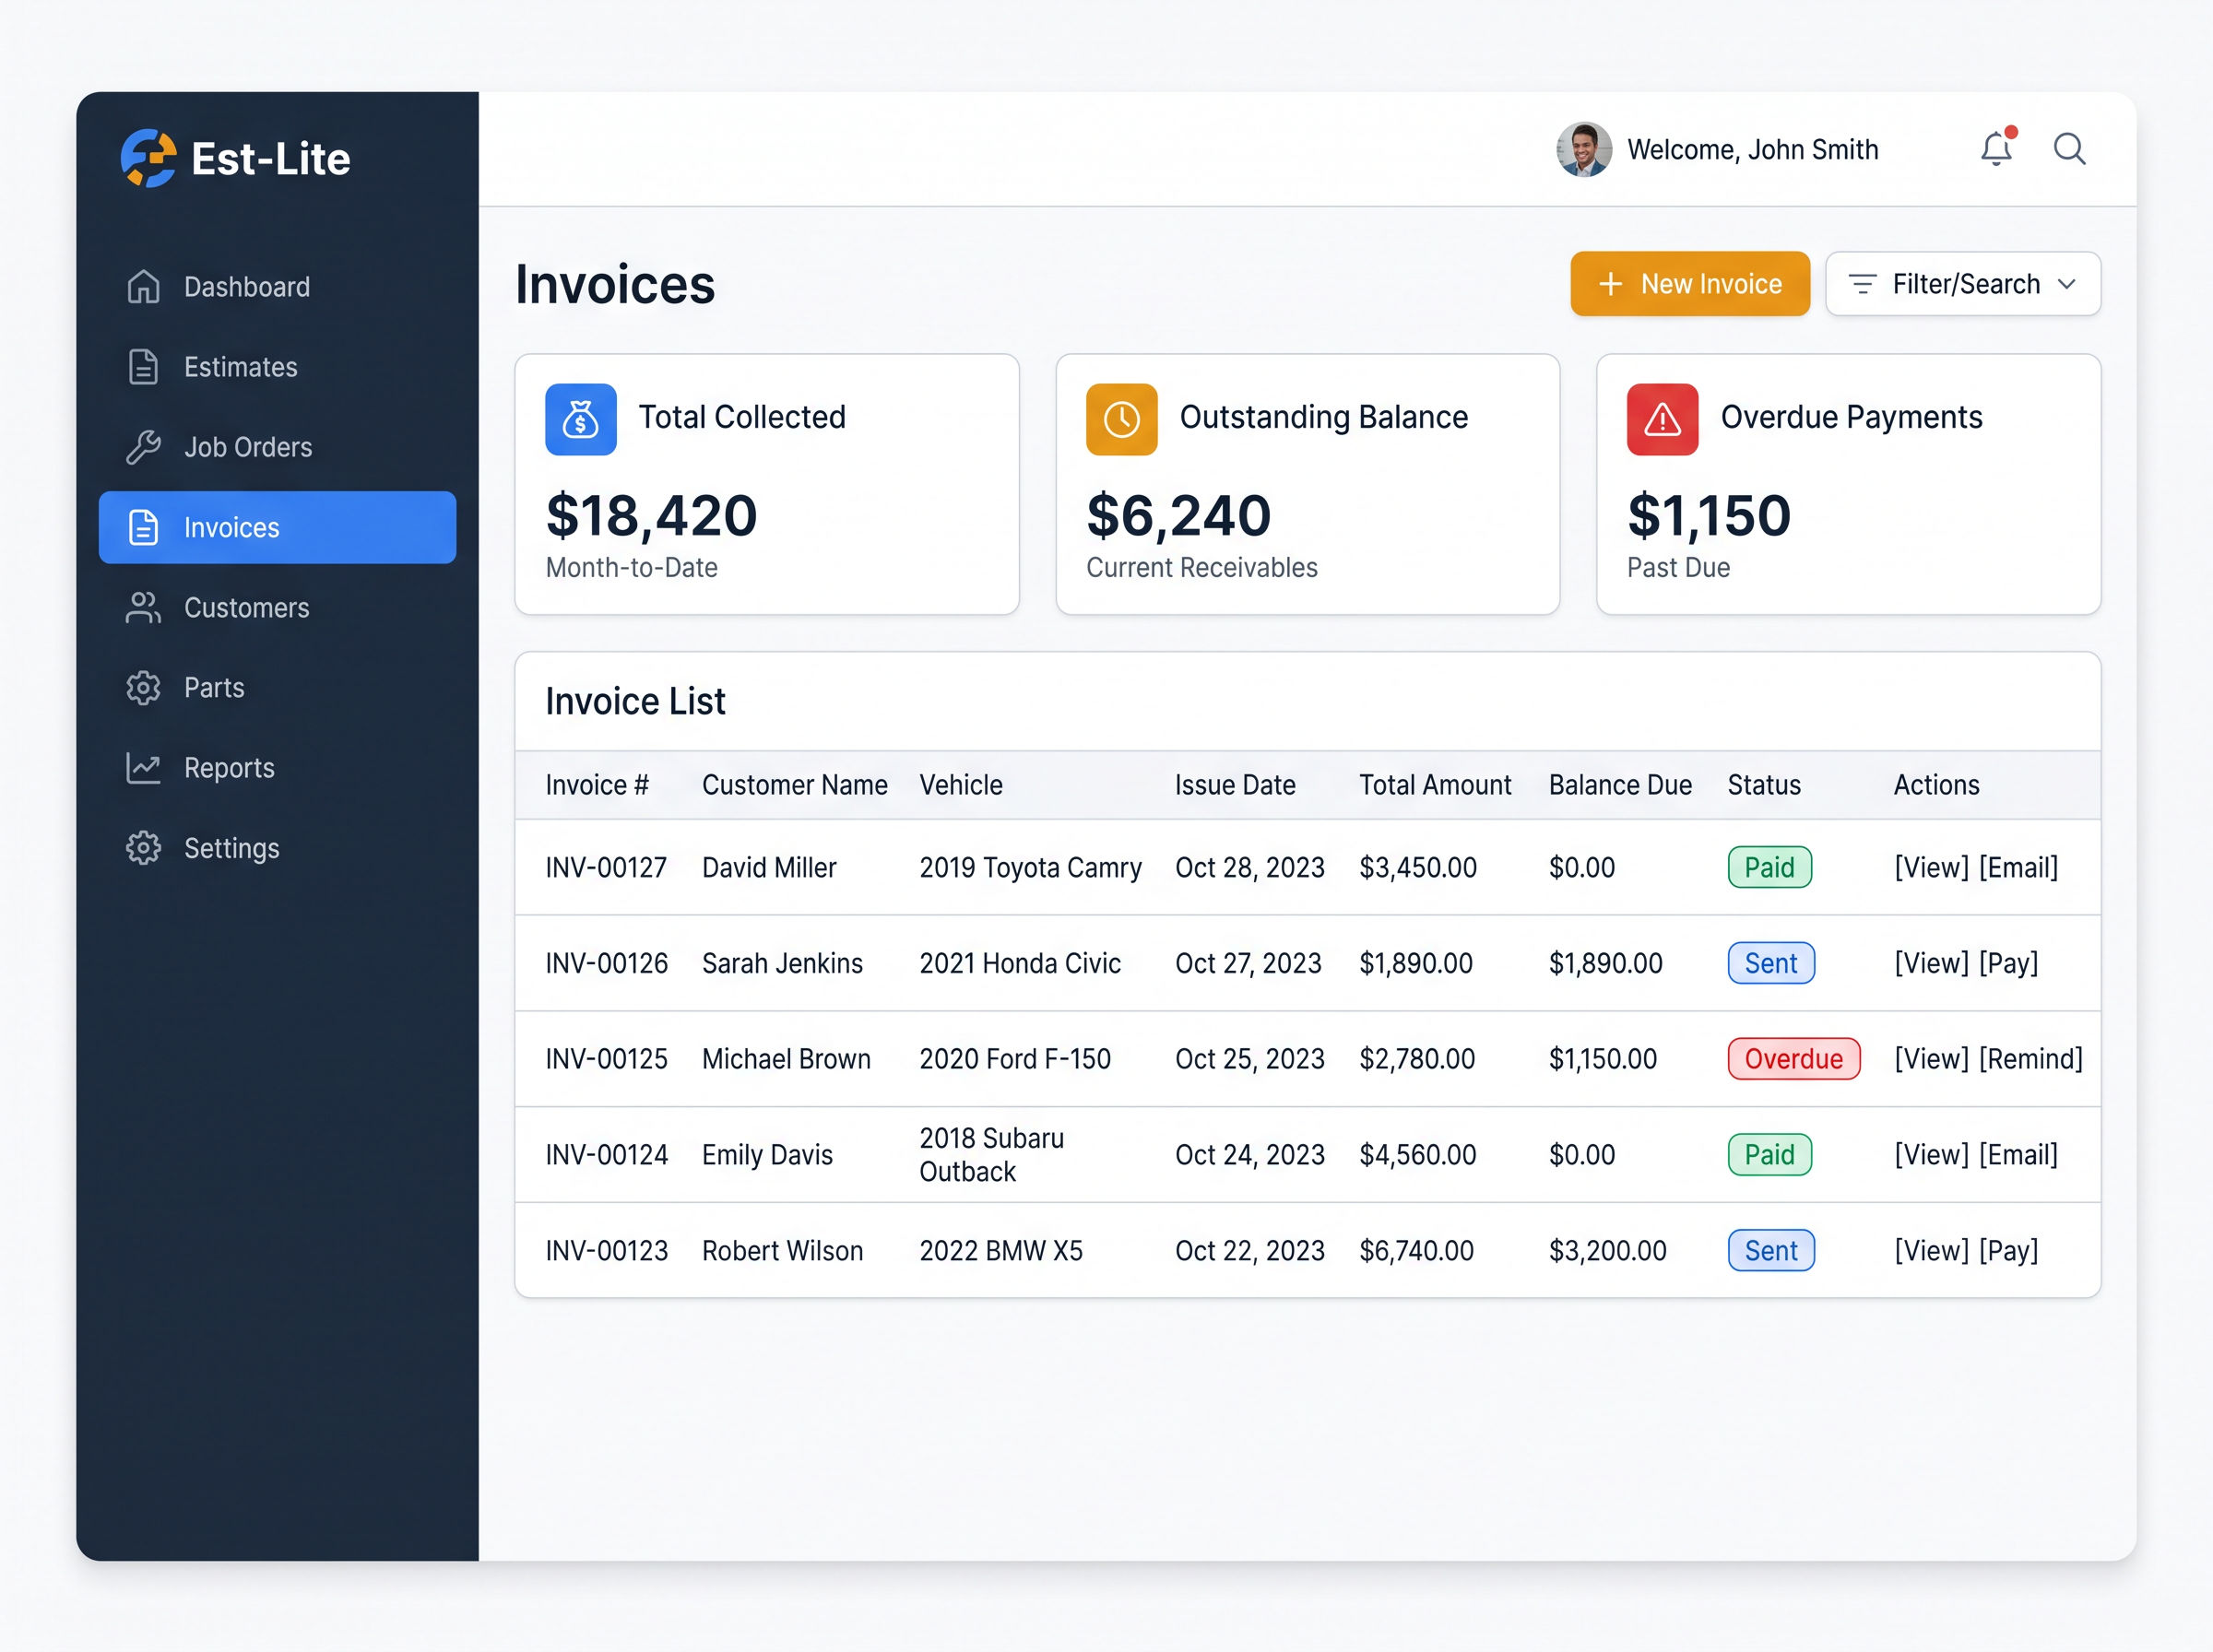Viewport: 2213px width, 1652px height.
Task: Select the Balance Due column header
Action: [1620, 785]
